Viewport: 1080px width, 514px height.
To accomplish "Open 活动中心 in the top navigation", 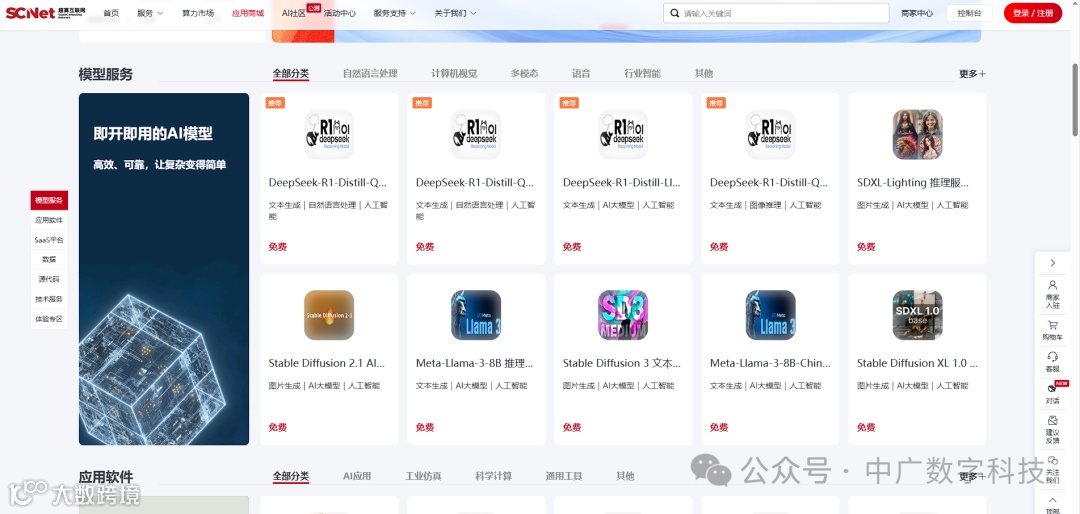I will (x=340, y=13).
